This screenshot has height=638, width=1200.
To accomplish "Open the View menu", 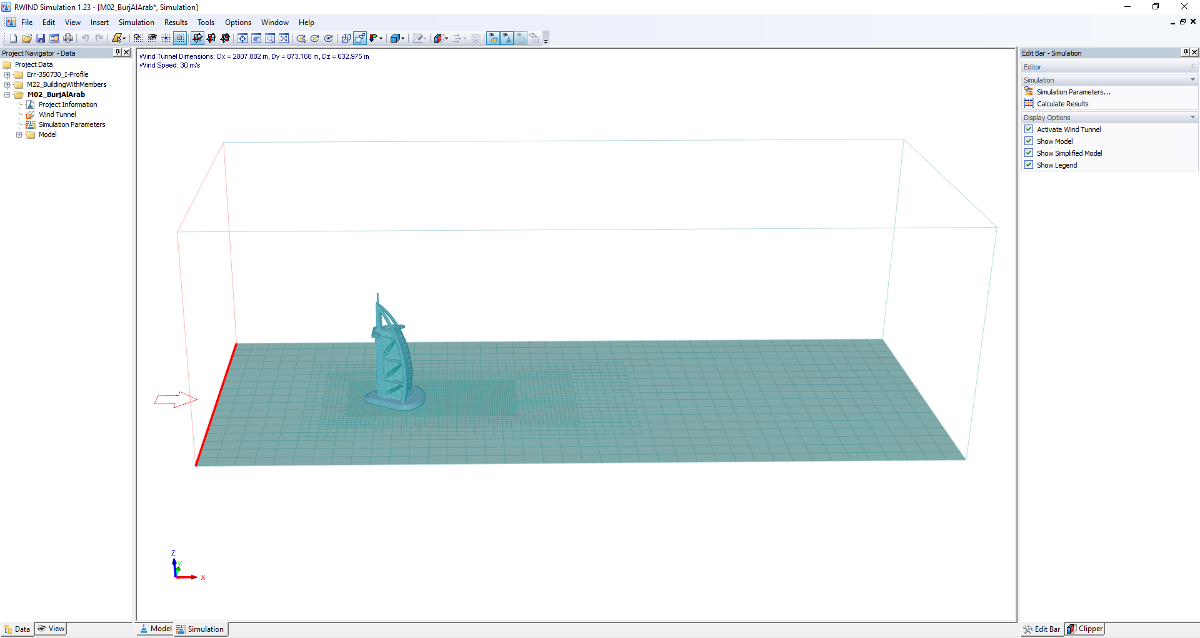I will [73, 22].
